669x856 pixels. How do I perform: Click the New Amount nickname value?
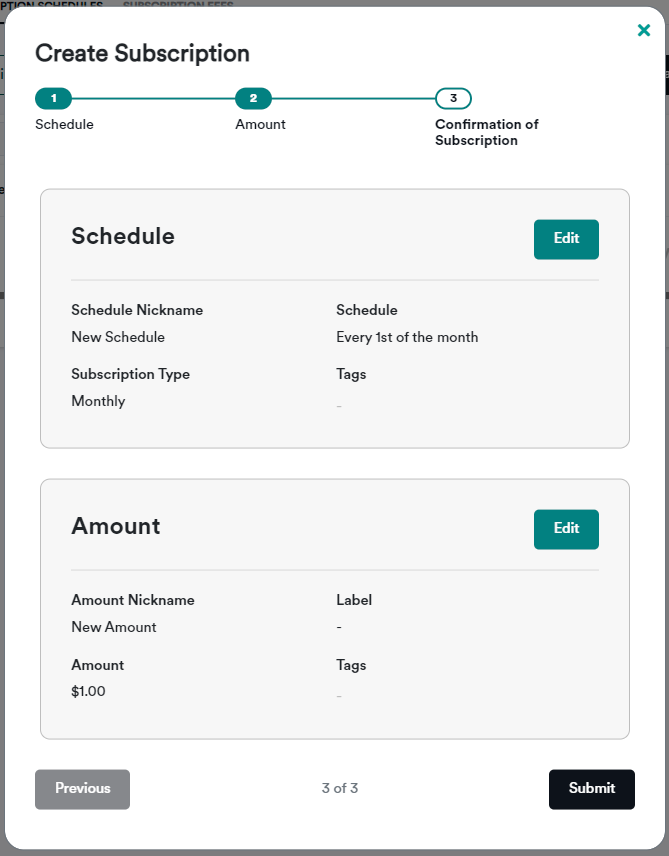click(x=114, y=627)
